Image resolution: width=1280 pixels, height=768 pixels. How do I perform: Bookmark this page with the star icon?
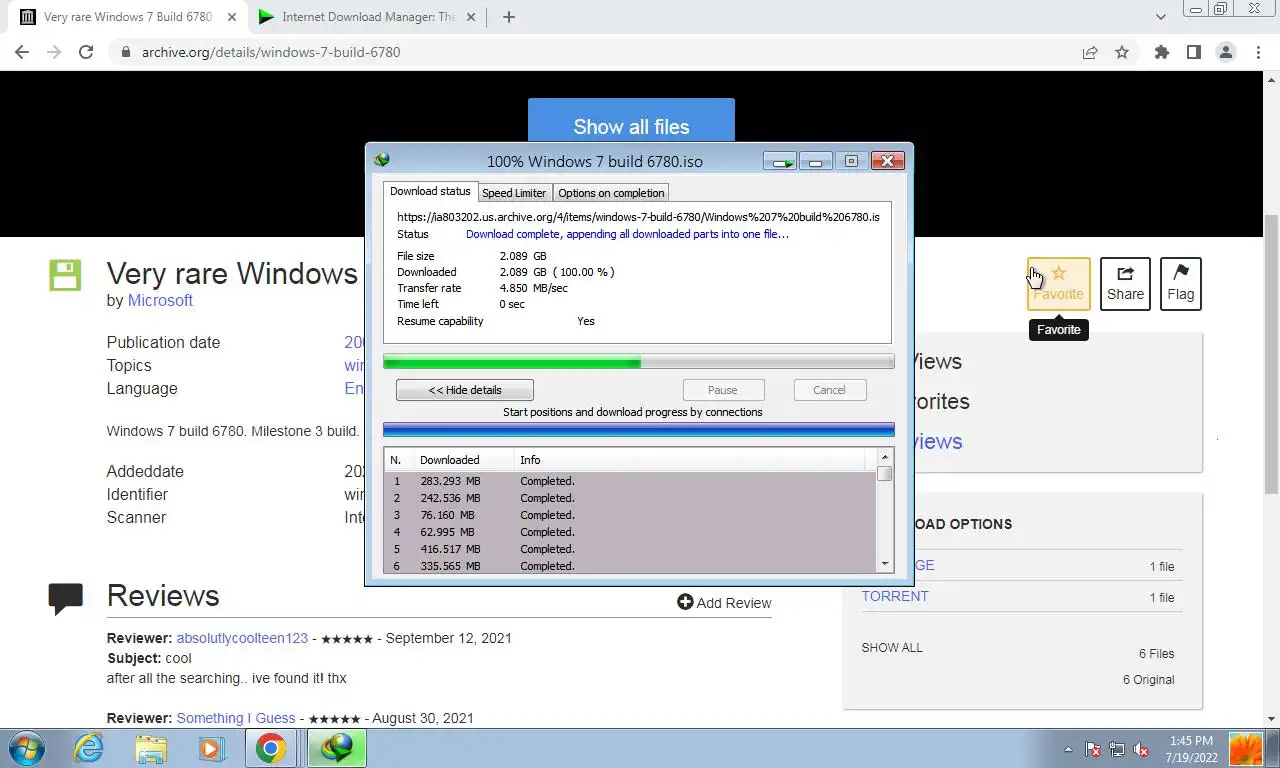click(x=1122, y=52)
